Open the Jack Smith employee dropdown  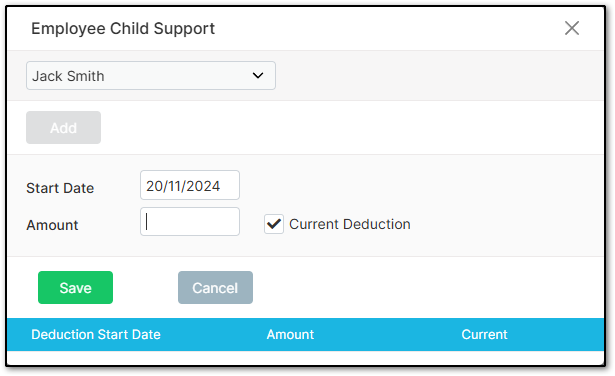151,76
